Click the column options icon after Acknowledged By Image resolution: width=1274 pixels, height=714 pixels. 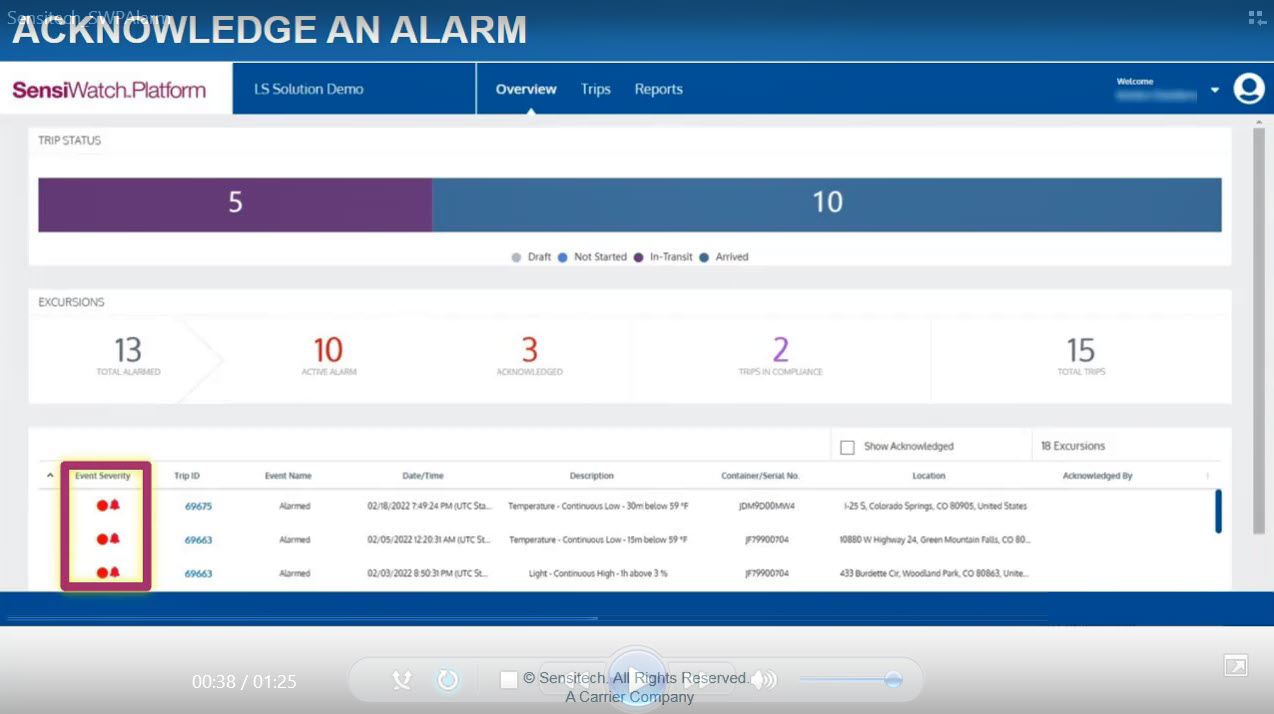click(1207, 476)
